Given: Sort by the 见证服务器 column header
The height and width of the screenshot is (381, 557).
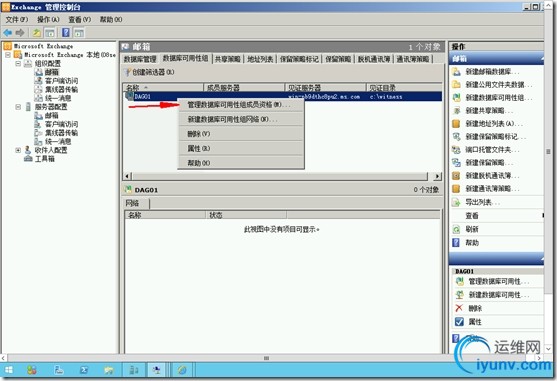Looking at the screenshot, I should pyautogui.click(x=325, y=87).
